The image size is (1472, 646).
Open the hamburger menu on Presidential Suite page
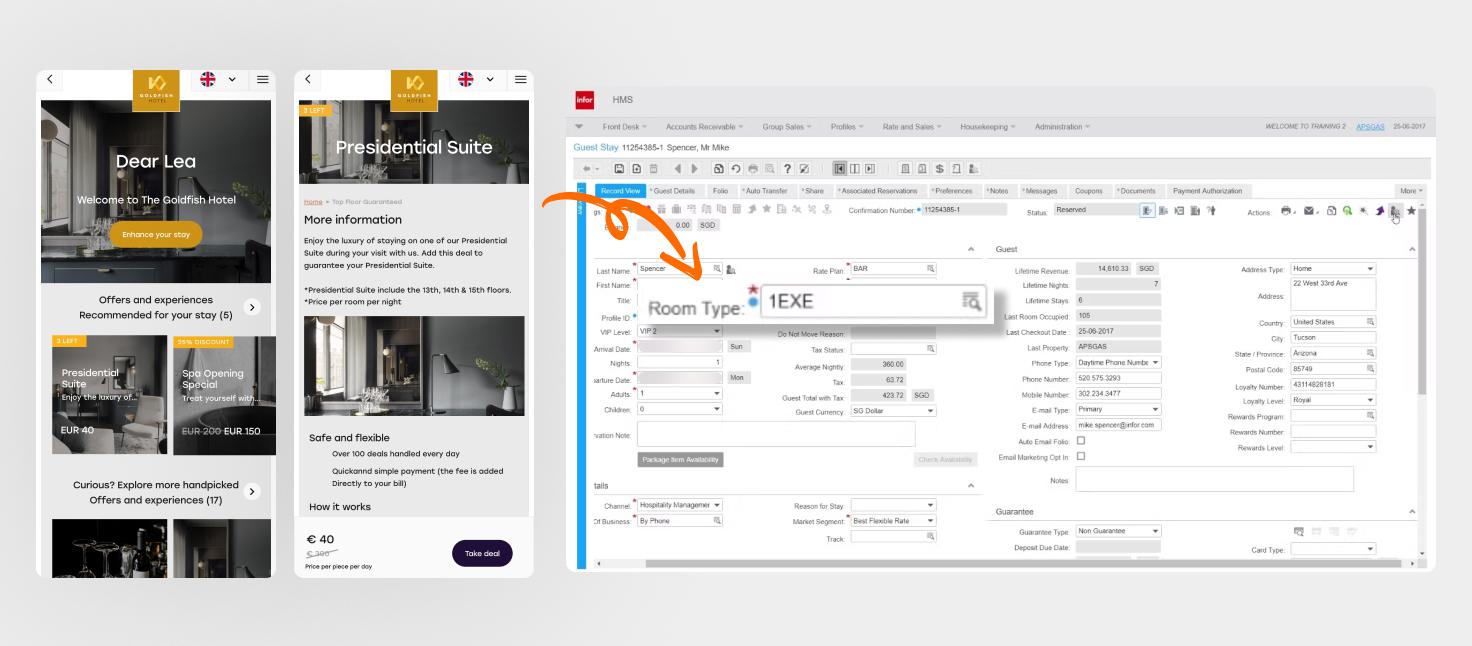coord(520,79)
